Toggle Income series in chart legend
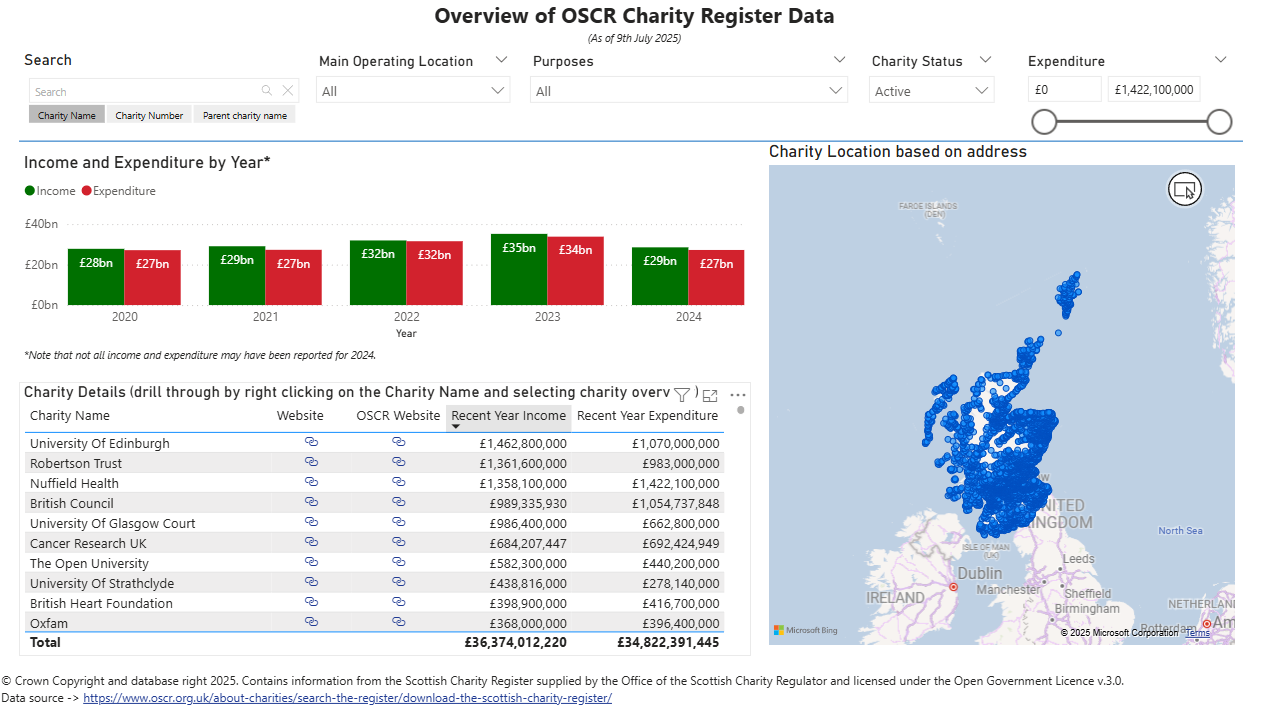This screenshot has height=709, width=1270. 50,191
